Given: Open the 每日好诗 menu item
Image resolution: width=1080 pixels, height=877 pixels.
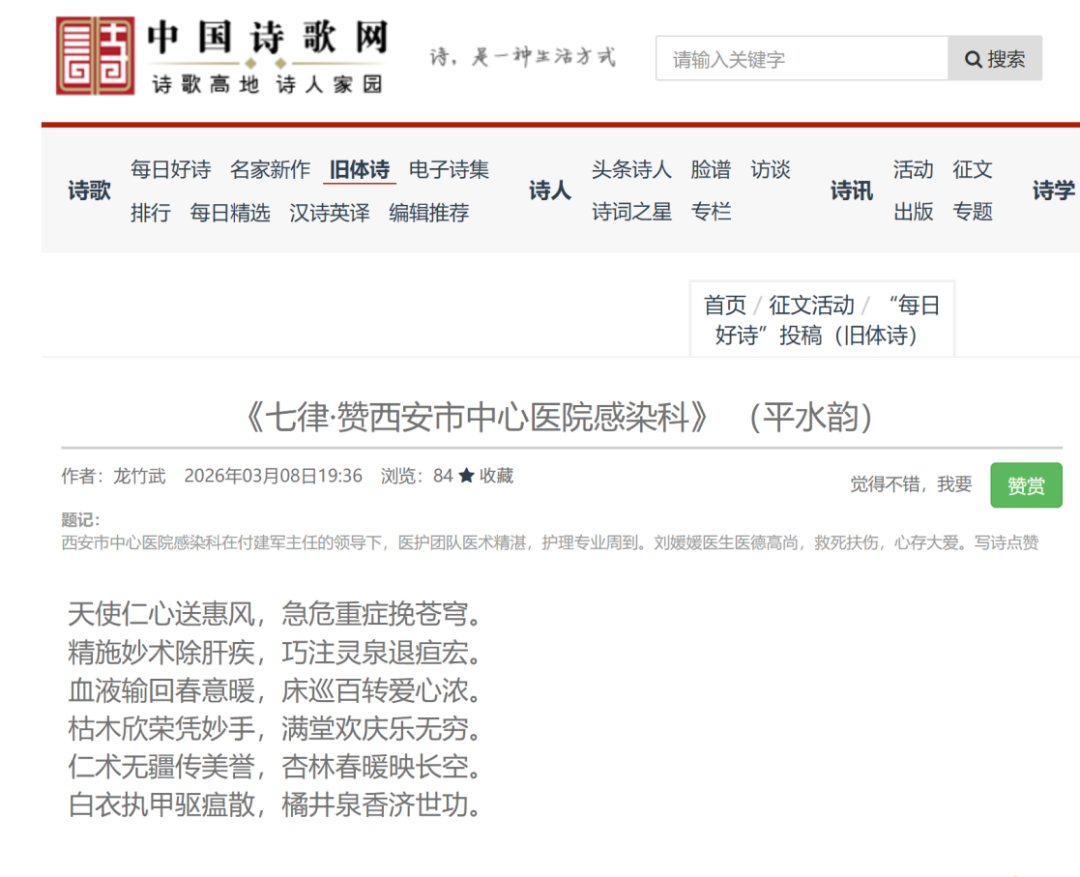Looking at the screenshot, I should (x=171, y=170).
